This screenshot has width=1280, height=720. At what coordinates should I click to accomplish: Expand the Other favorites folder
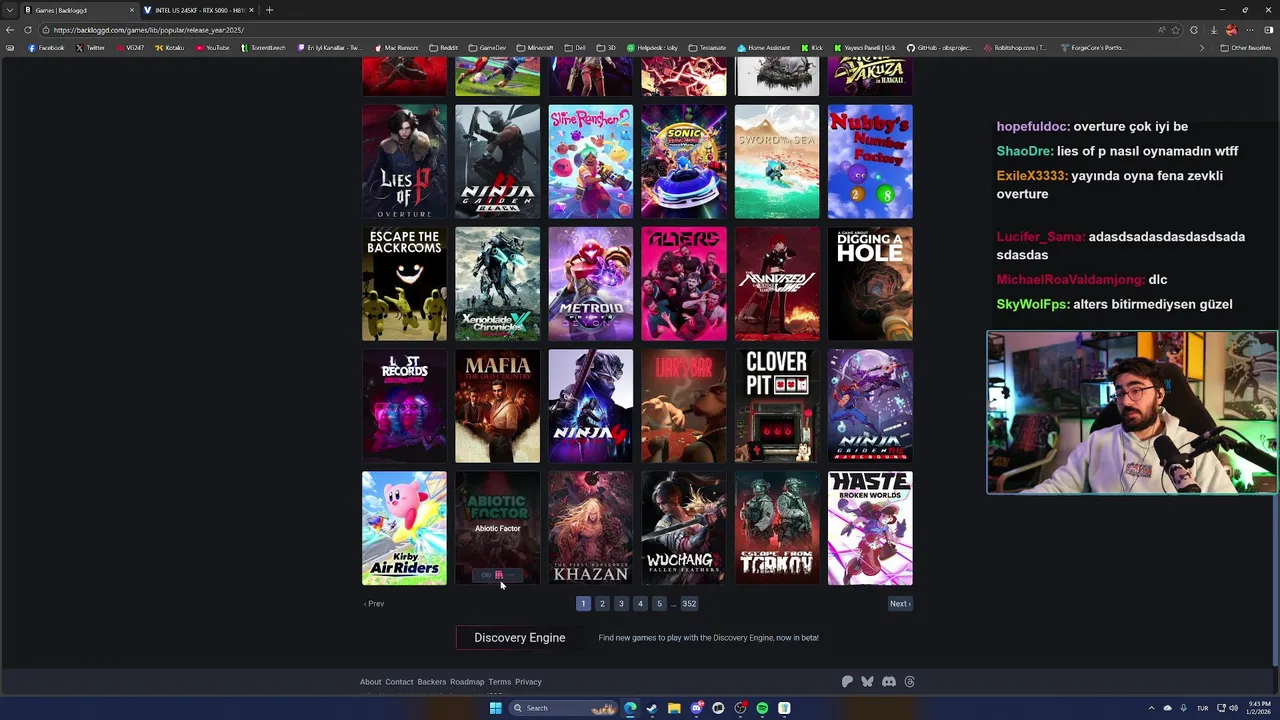(x=1246, y=48)
